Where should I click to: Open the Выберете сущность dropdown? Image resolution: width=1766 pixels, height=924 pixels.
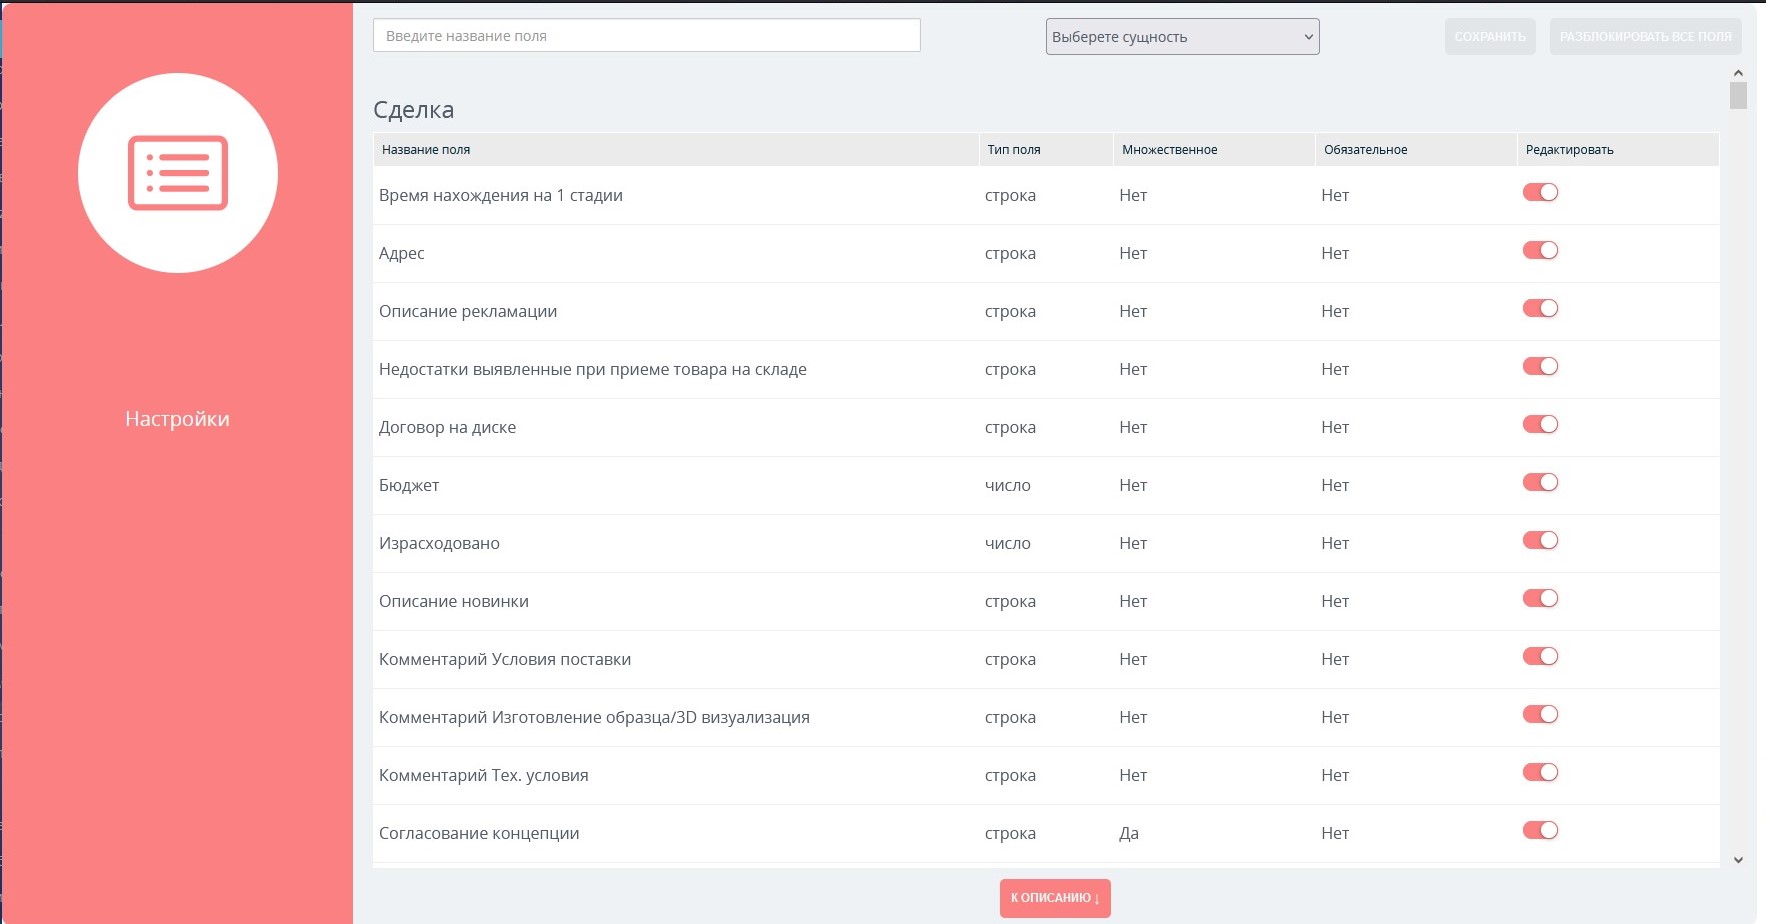point(1182,37)
